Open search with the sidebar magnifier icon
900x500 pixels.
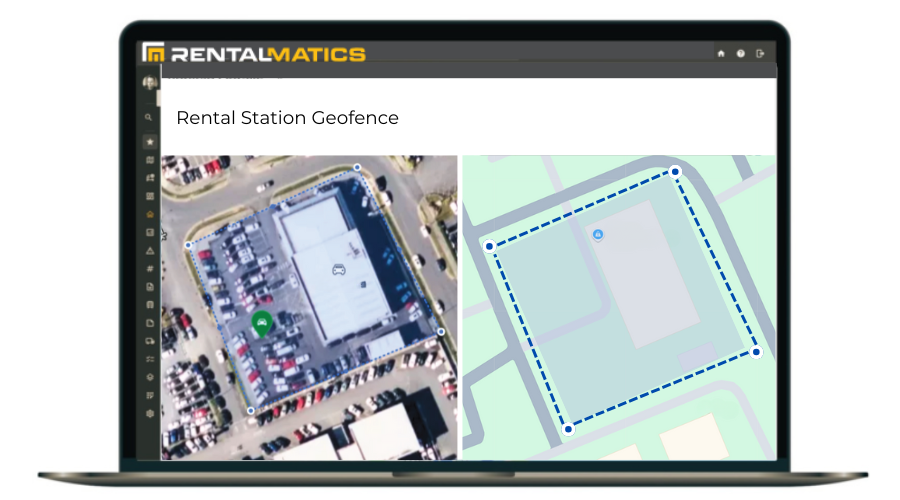(x=149, y=117)
